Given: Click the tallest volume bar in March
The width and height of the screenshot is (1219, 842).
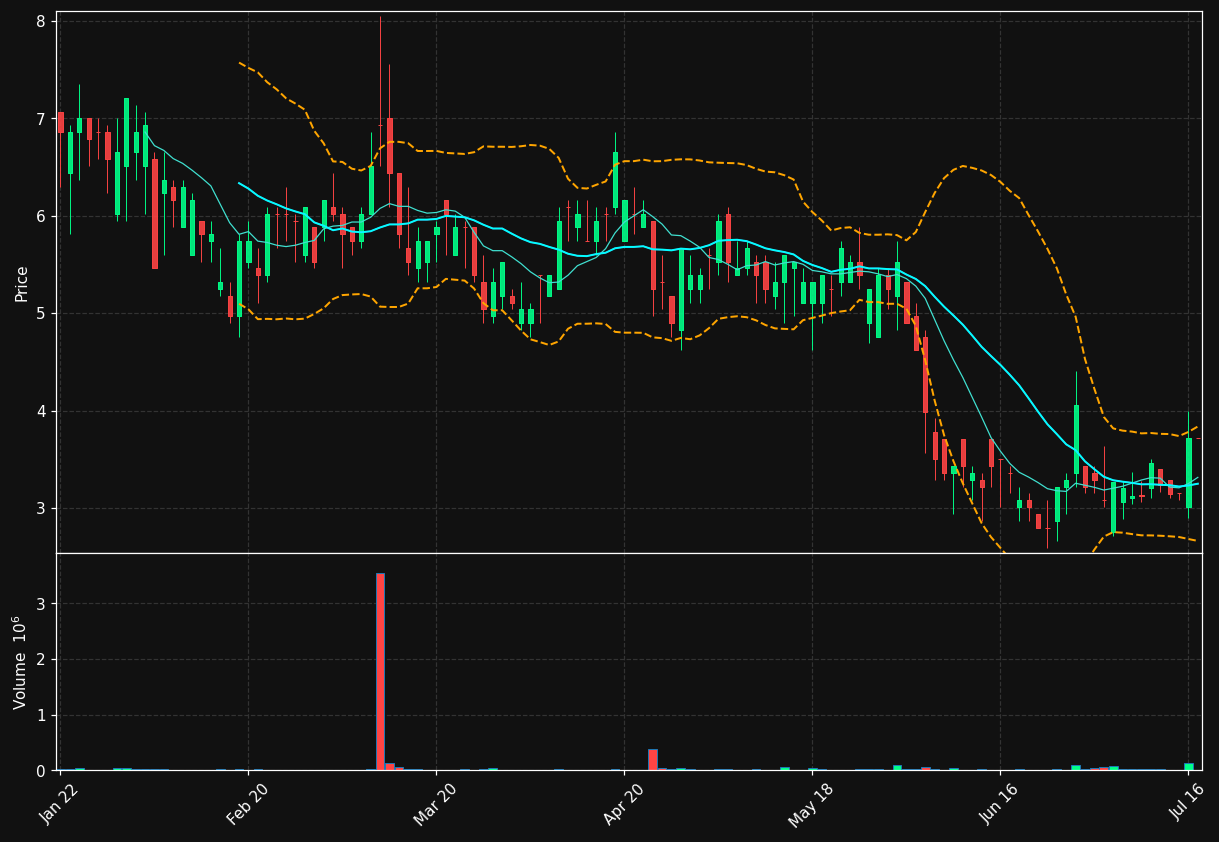Looking at the screenshot, I should point(380,672).
